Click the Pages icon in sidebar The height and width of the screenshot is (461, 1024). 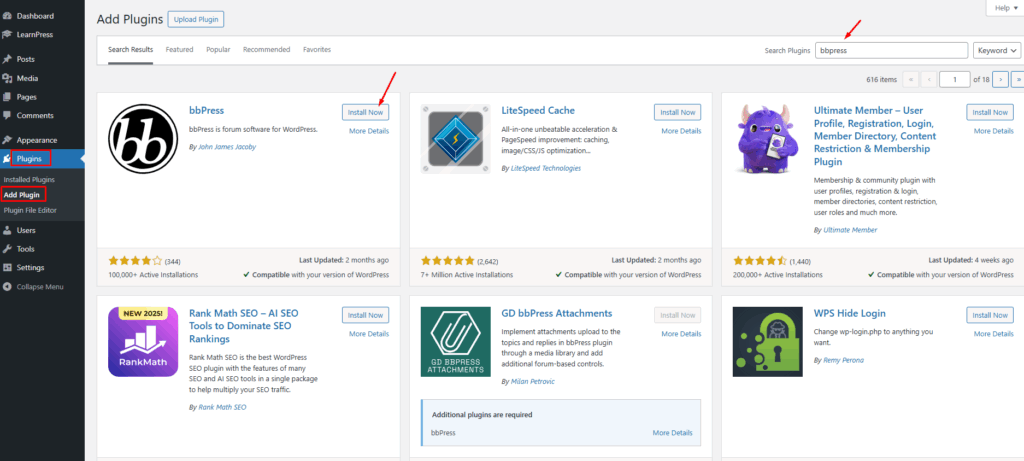7,97
